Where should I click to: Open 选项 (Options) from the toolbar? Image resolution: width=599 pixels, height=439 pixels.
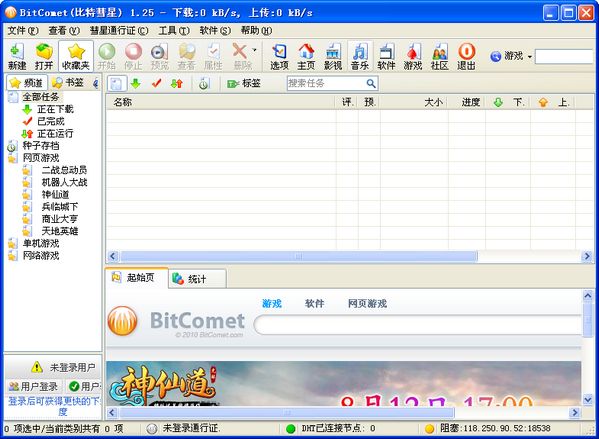point(279,57)
